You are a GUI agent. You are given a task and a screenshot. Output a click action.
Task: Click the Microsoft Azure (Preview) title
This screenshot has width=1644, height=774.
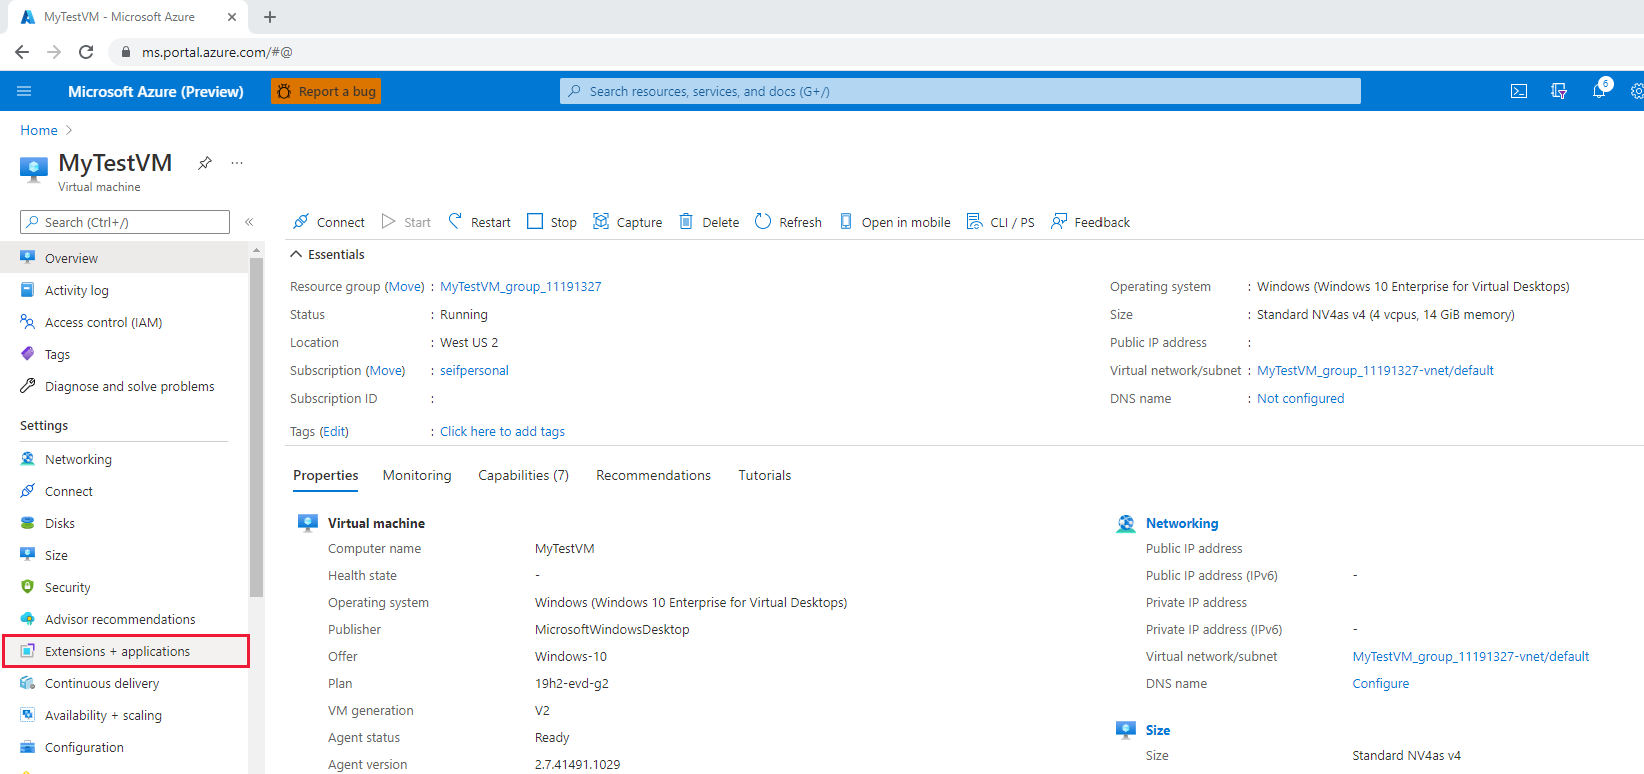coord(156,91)
